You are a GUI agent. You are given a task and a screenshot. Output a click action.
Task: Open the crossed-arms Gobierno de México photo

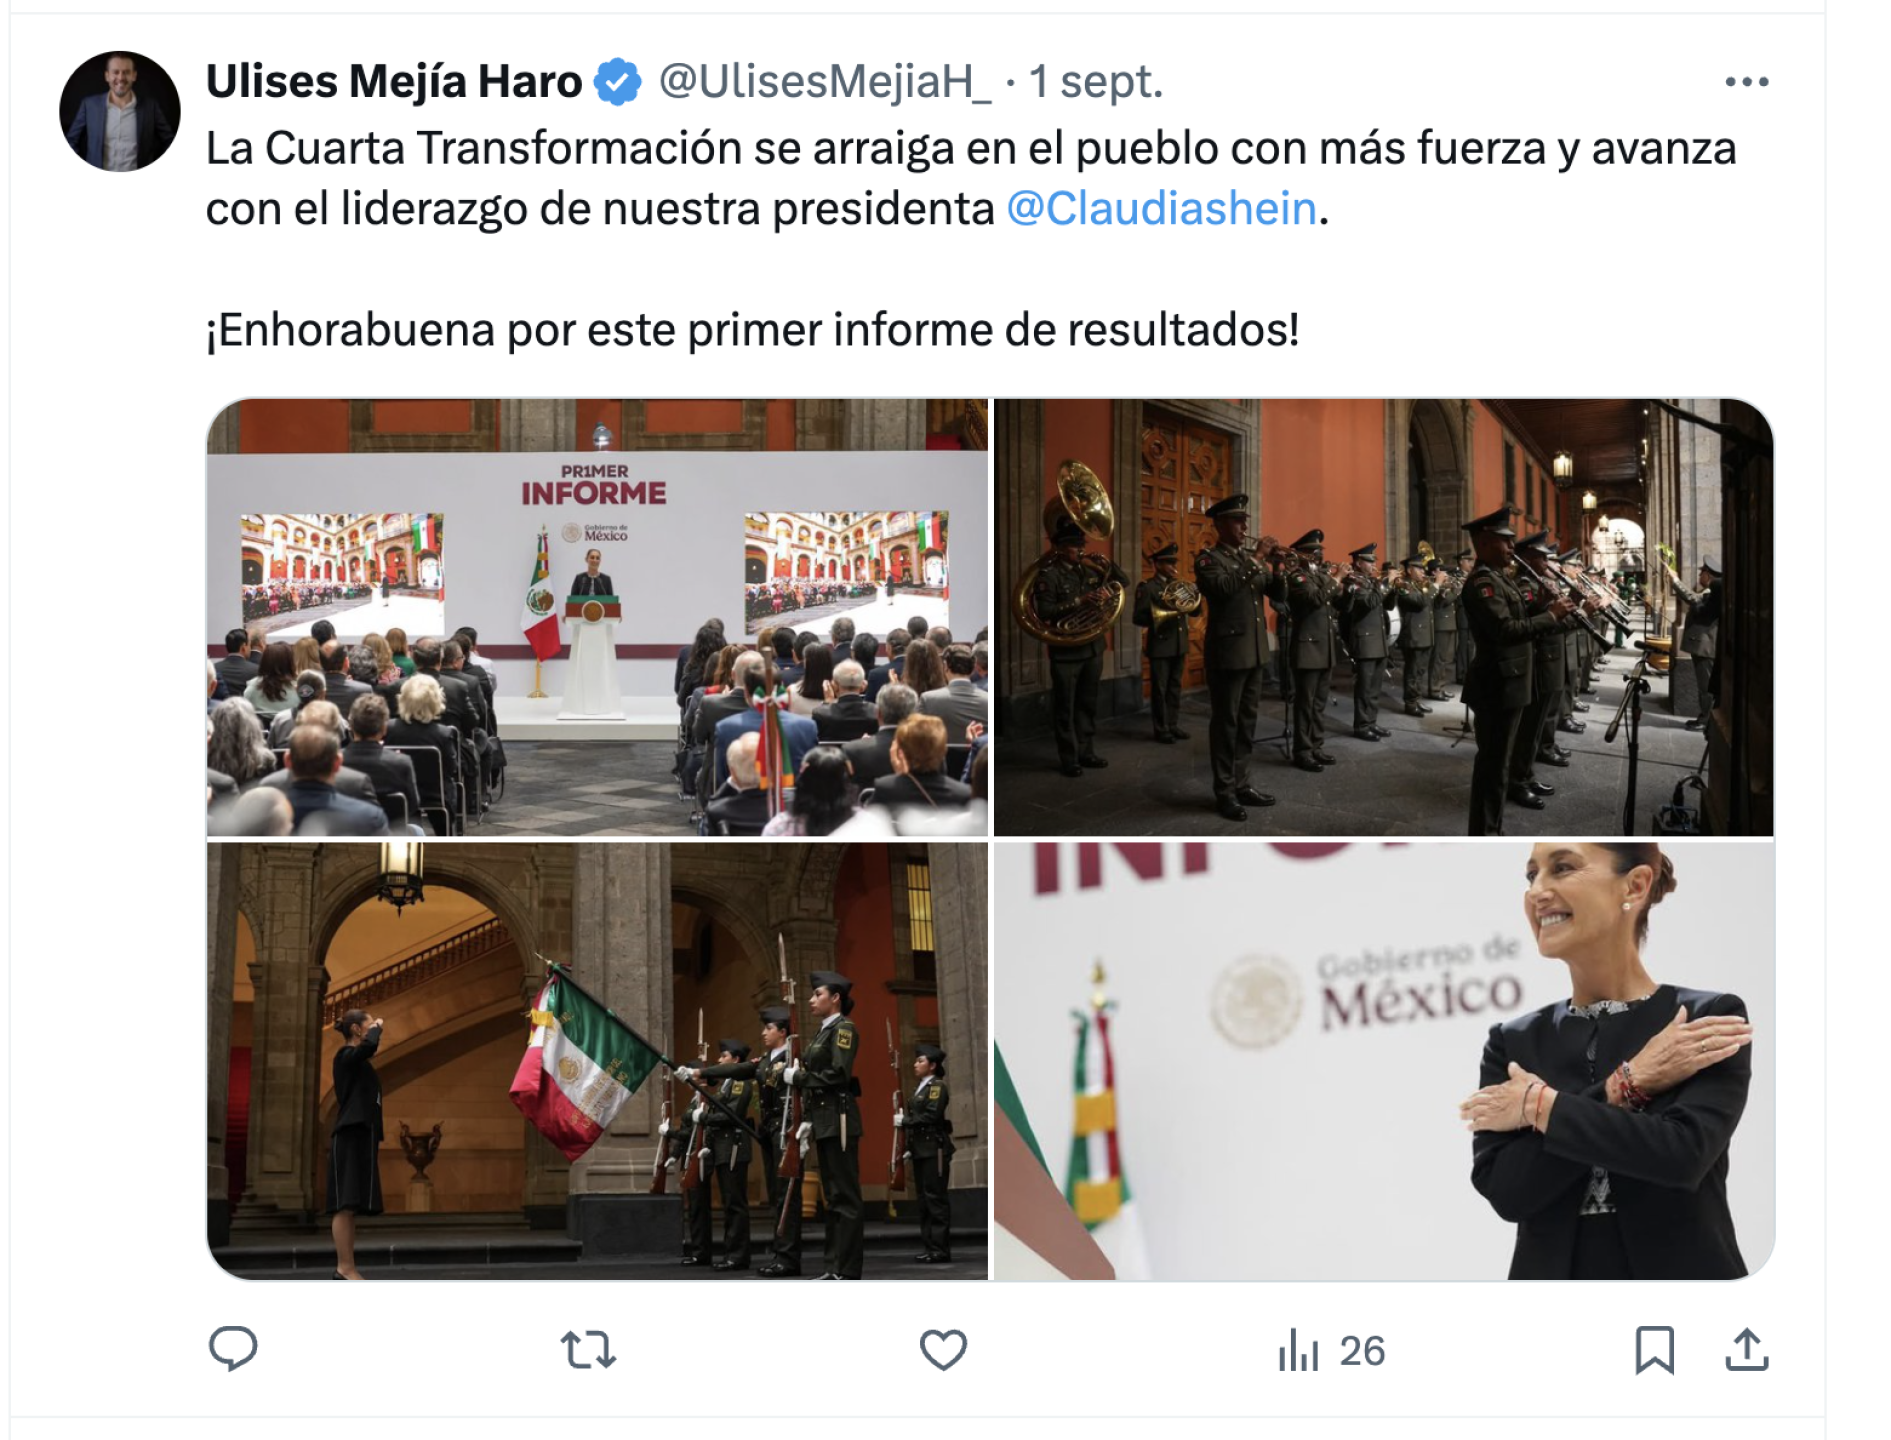[1384, 1061]
